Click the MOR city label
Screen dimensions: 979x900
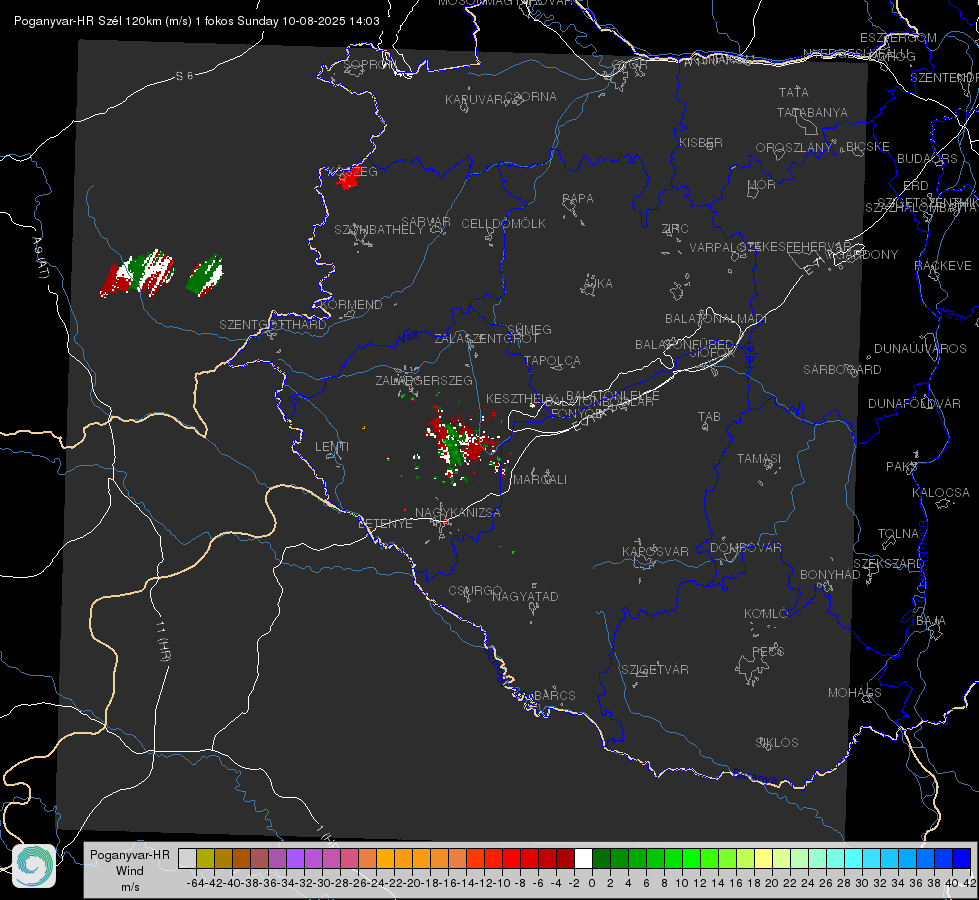(761, 185)
